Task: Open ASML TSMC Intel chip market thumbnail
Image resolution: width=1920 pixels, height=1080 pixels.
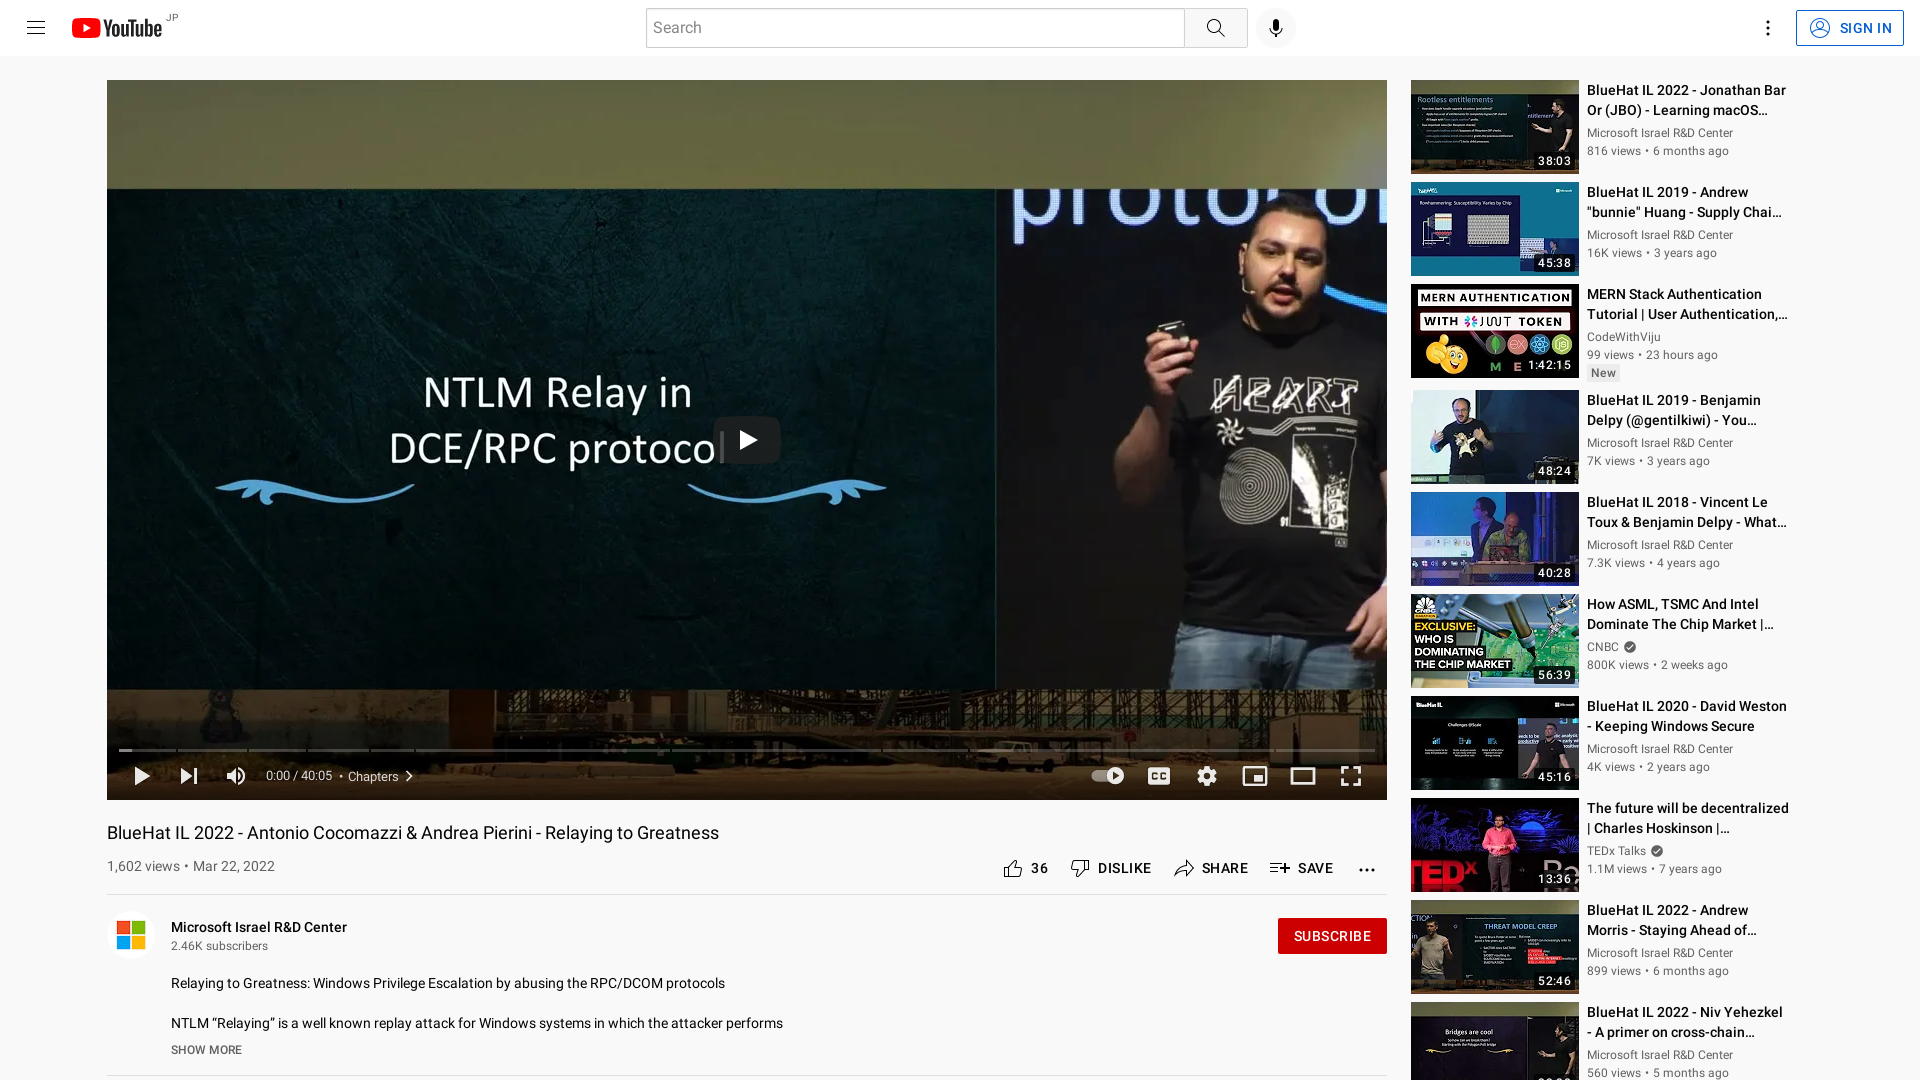Action: [1494, 641]
